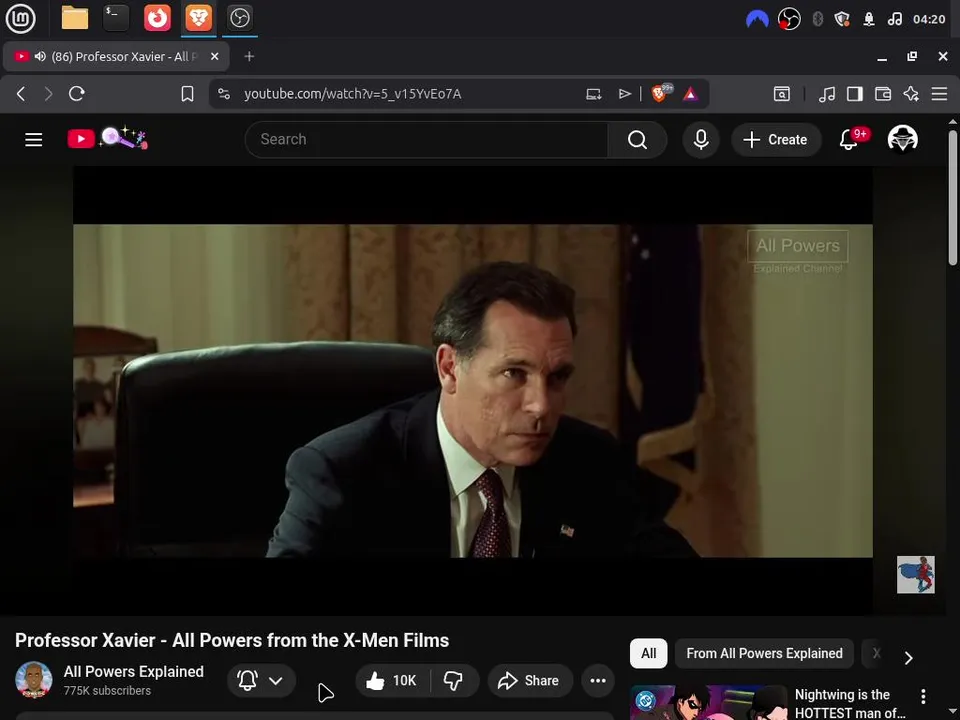Image resolution: width=960 pixels, height=720 pixels.
Task: Open the Files folder launcher in the panel
Action: (x=75, y=18)
